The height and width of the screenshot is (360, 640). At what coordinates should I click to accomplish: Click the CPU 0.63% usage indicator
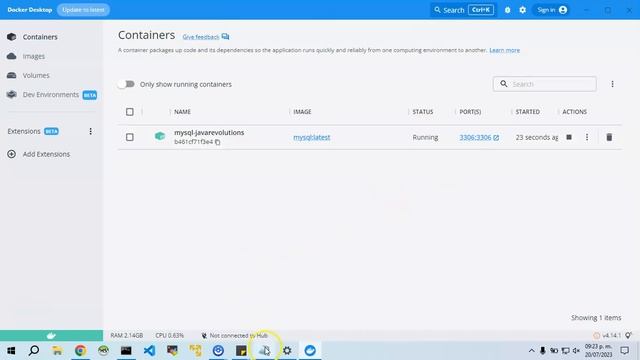click(169, 336)
